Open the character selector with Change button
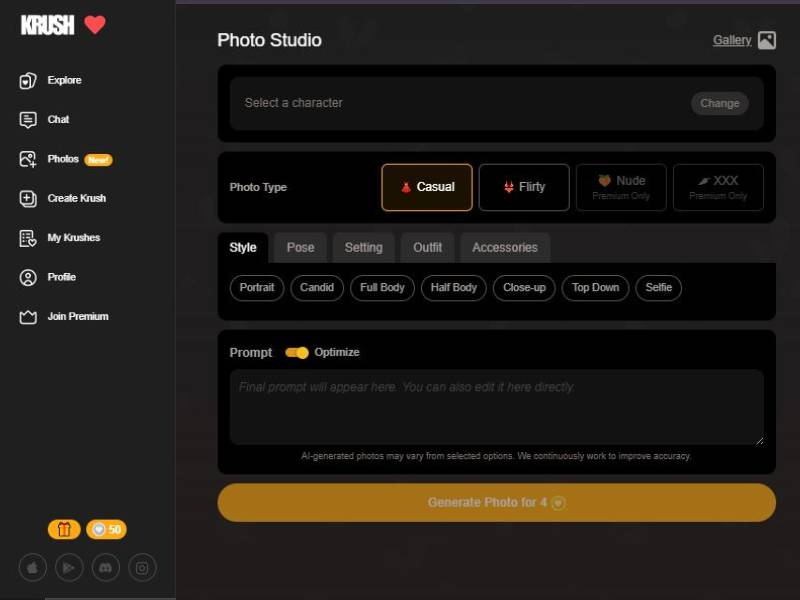800x600 pixels. pyautogui.click(x=719, y=103)
